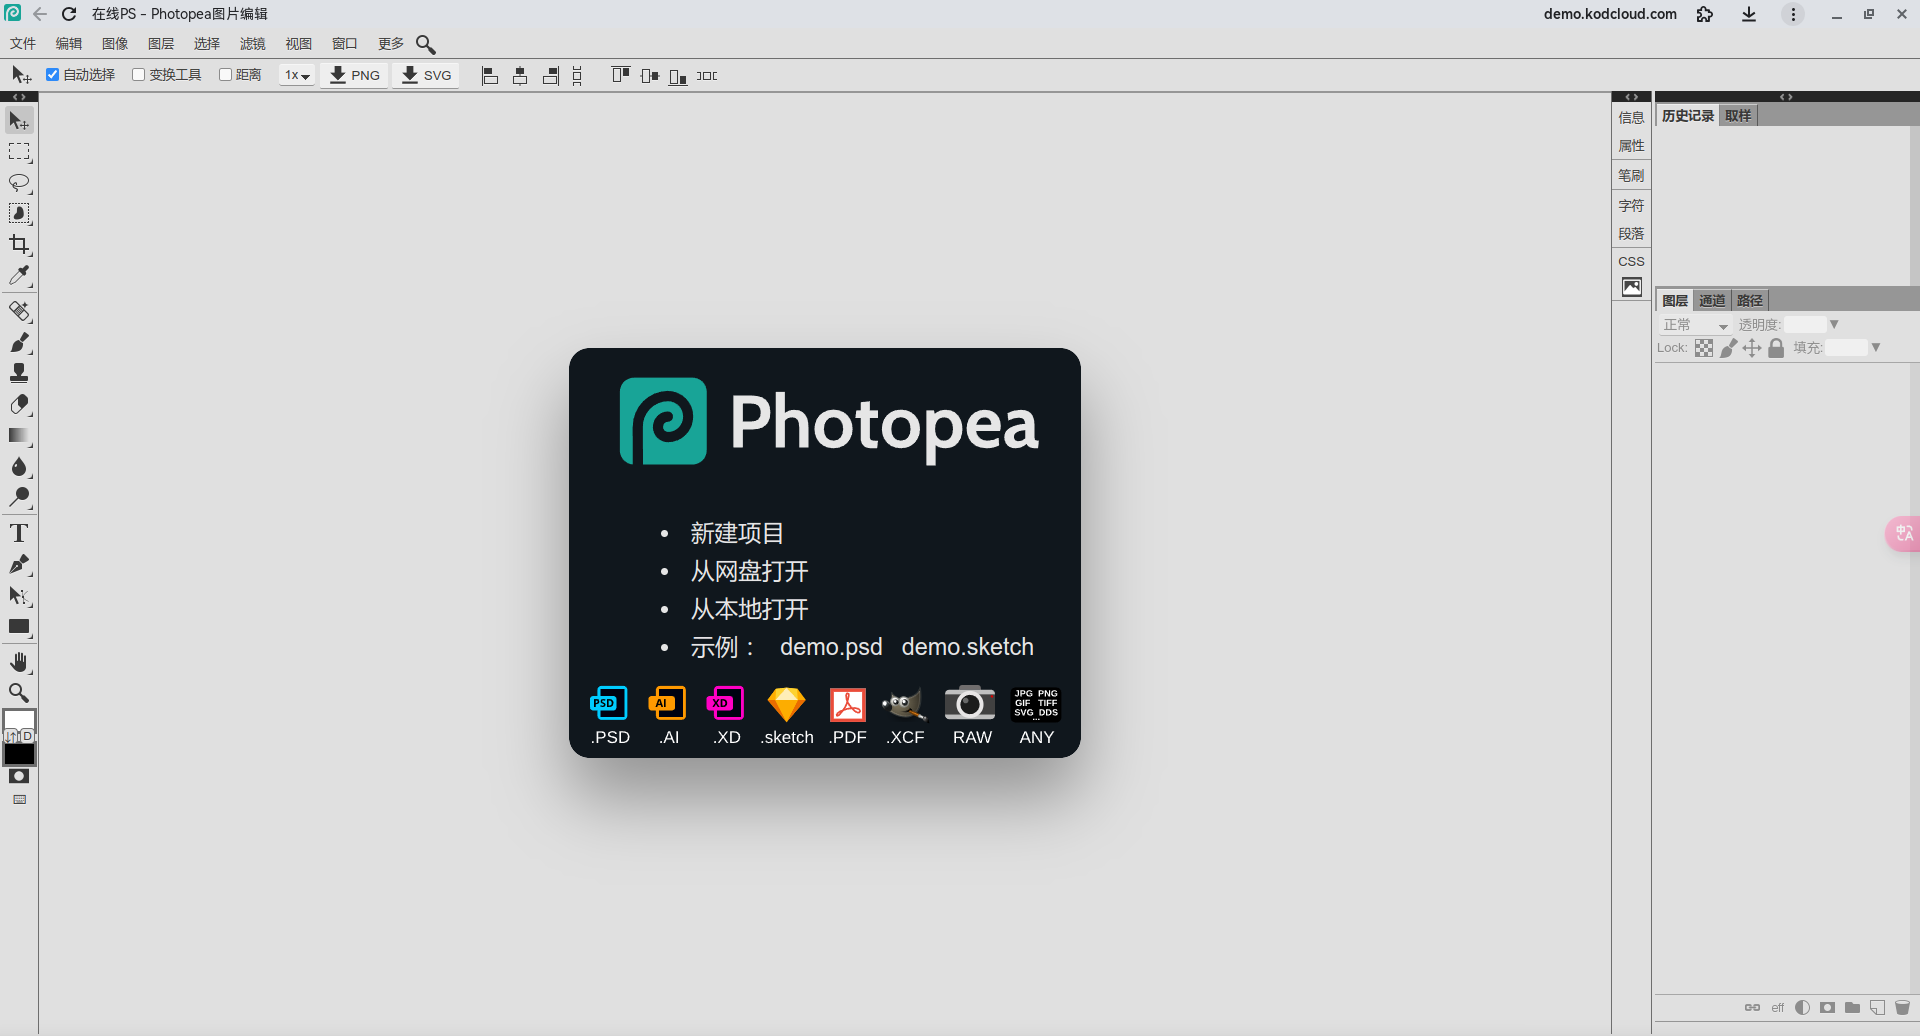
Task: Open the 正常 blend mode dropdown
Action: pos(1695,325)
